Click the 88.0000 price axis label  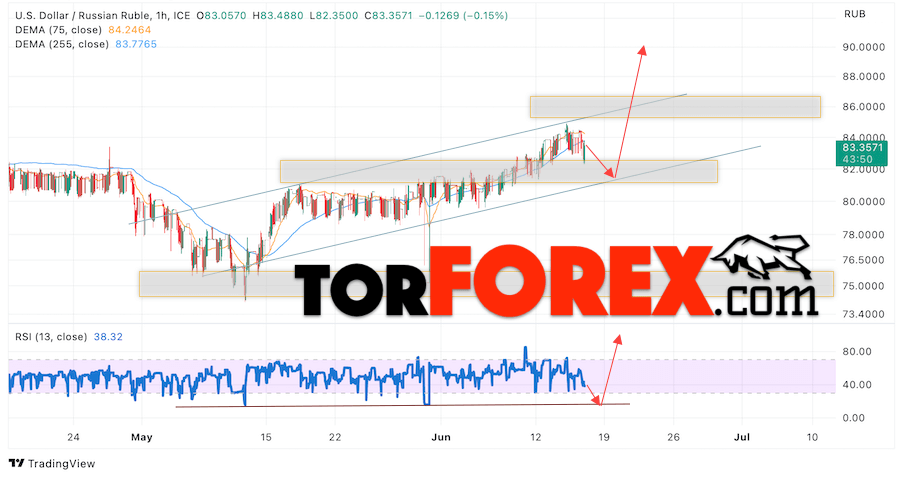pyautogui.click(x=863, y=77)
